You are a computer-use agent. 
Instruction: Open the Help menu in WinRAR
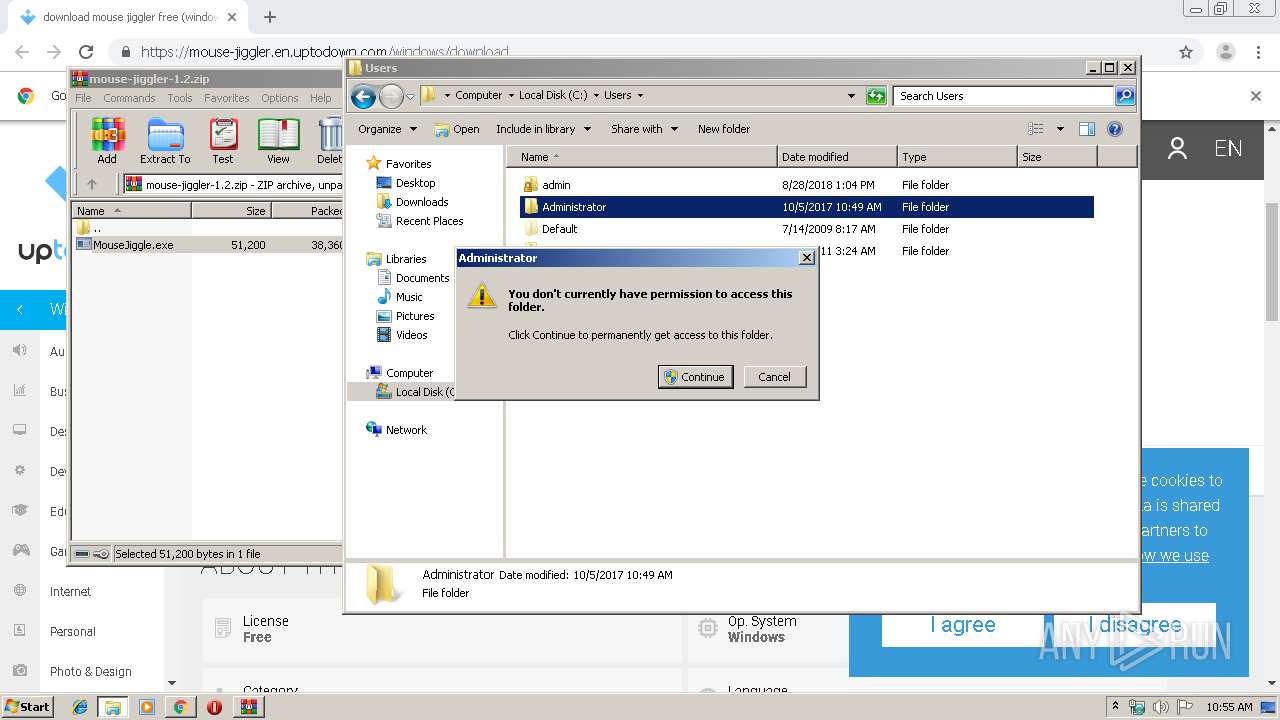[x=321, y=98]
